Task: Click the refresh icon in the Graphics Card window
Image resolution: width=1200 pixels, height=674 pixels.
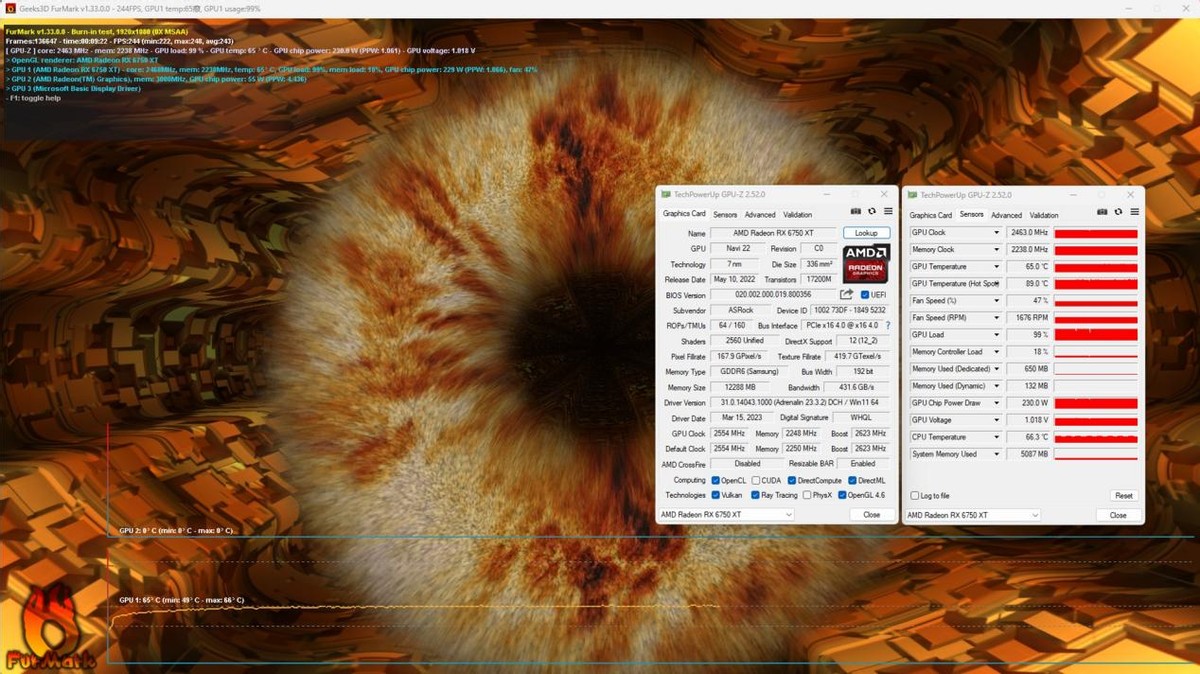Action: point(872,212)
